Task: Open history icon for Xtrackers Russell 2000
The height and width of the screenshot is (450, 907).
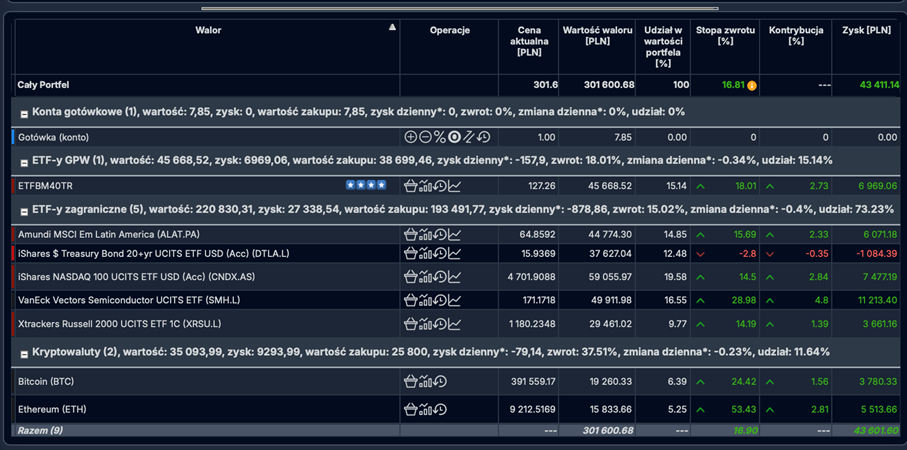Action: coord(440,324)
